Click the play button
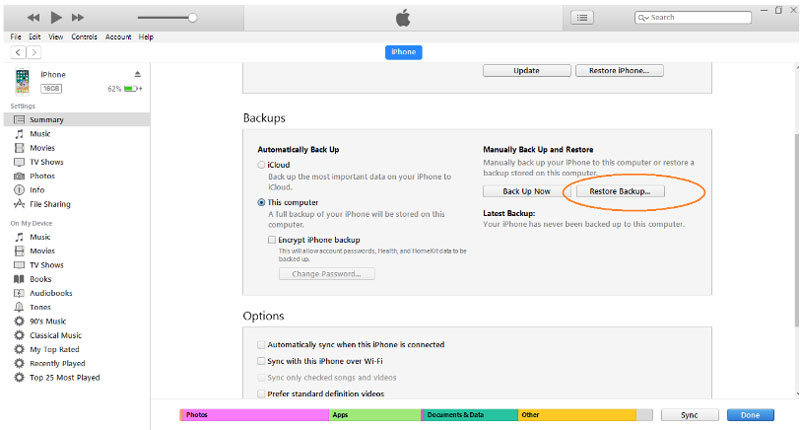The width and height of the screenshot is (800, 430). (56, 17)
